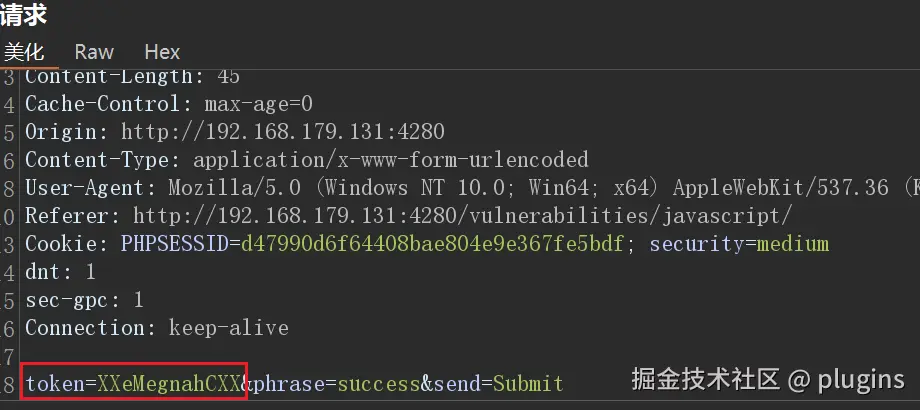Click the PHPSESSID cookie value
Image resolution: width=920 pixels, height=410 pixels.
pyautogui.click(x=430, y=244)
